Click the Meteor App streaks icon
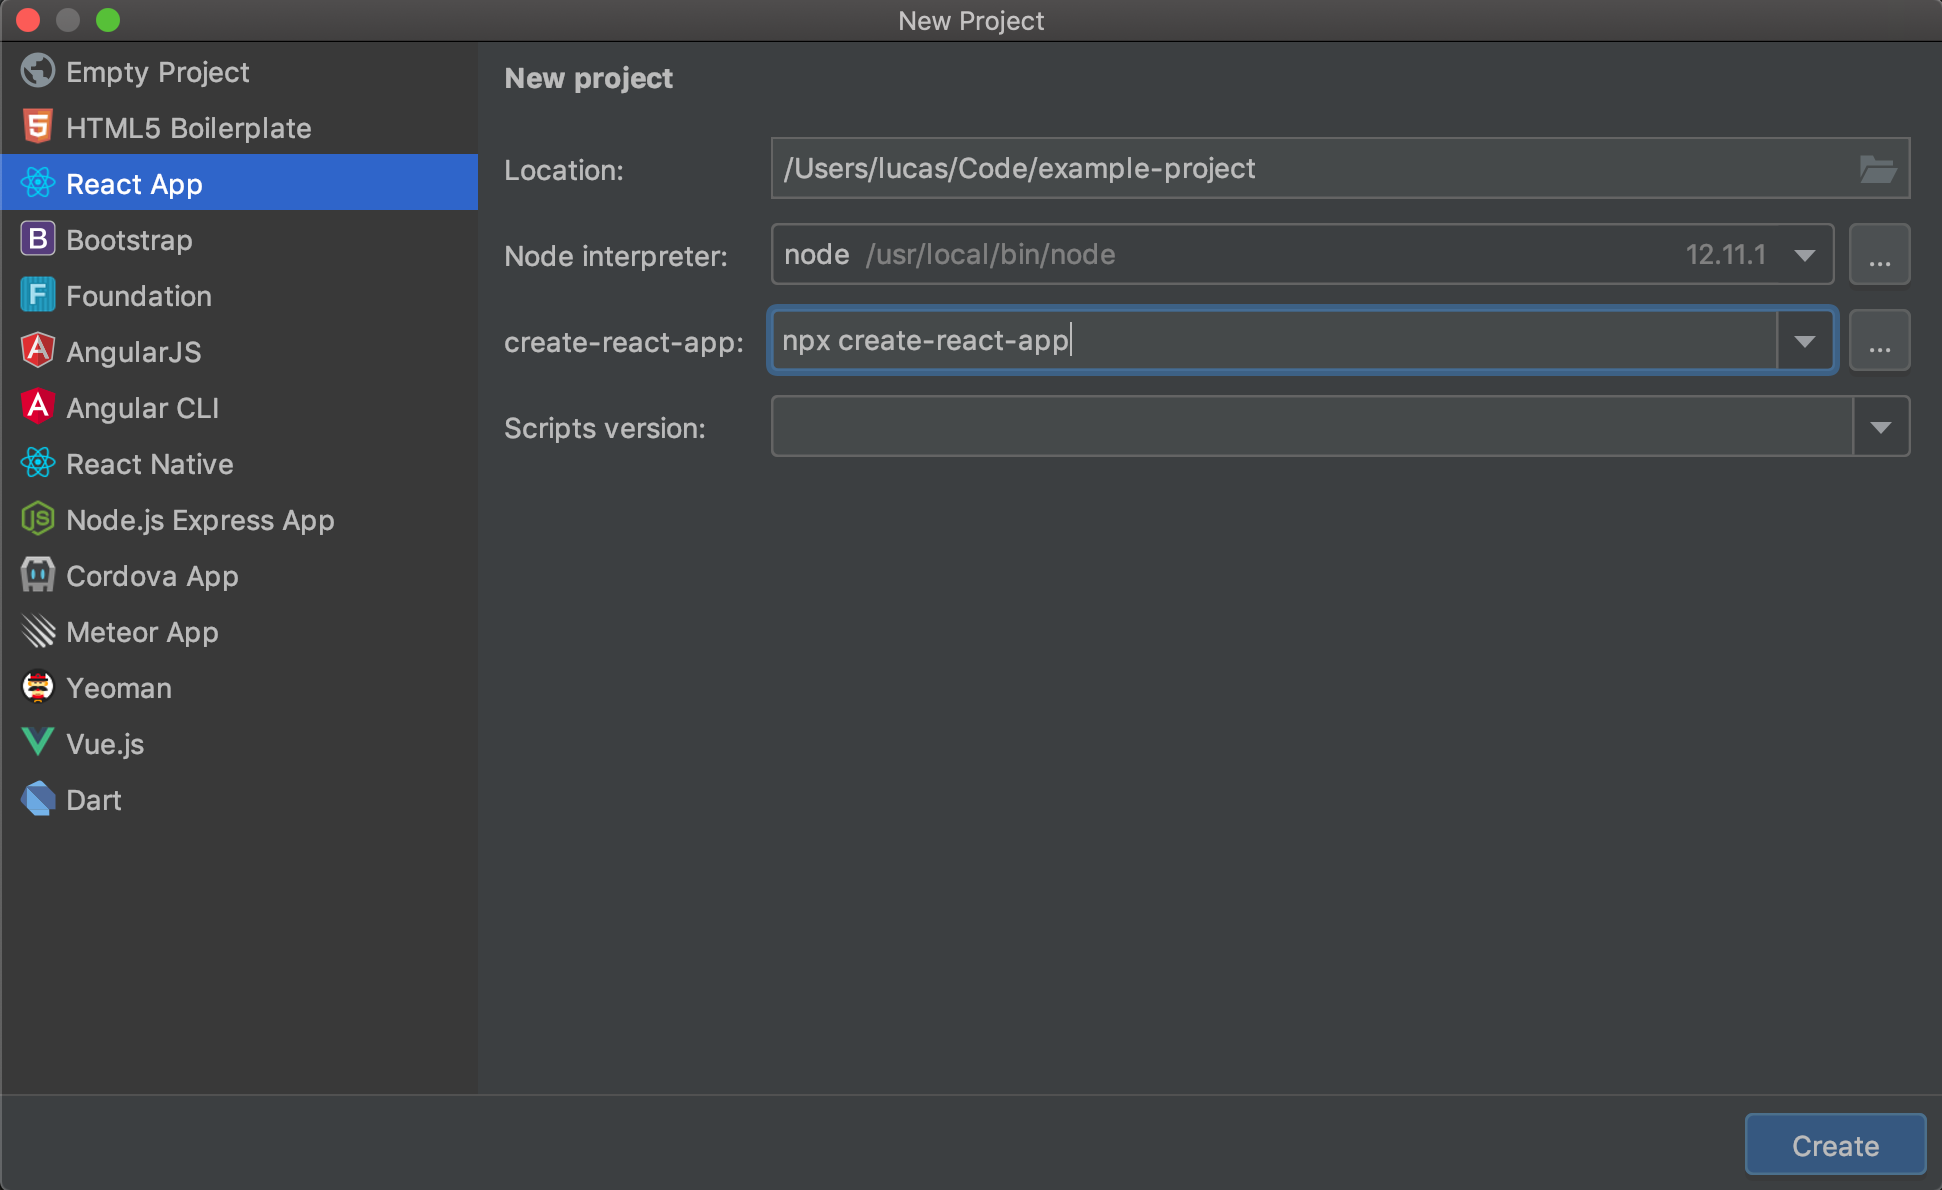The image size is (1942, 1190). click(x=38, y=631)
